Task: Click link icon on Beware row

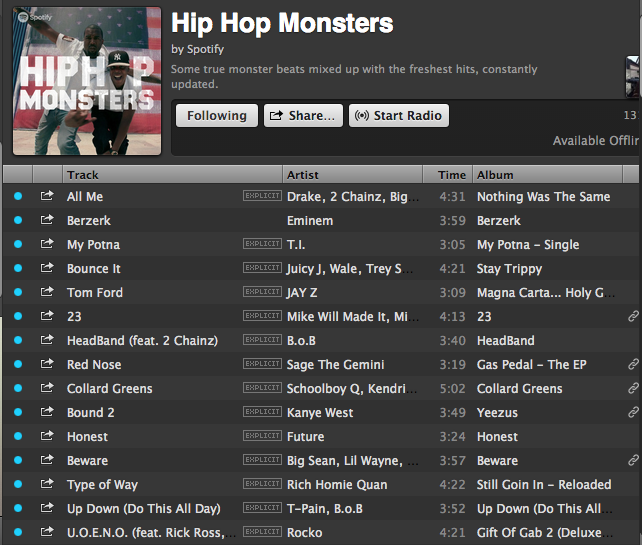Action: click(x=633, y=460)
